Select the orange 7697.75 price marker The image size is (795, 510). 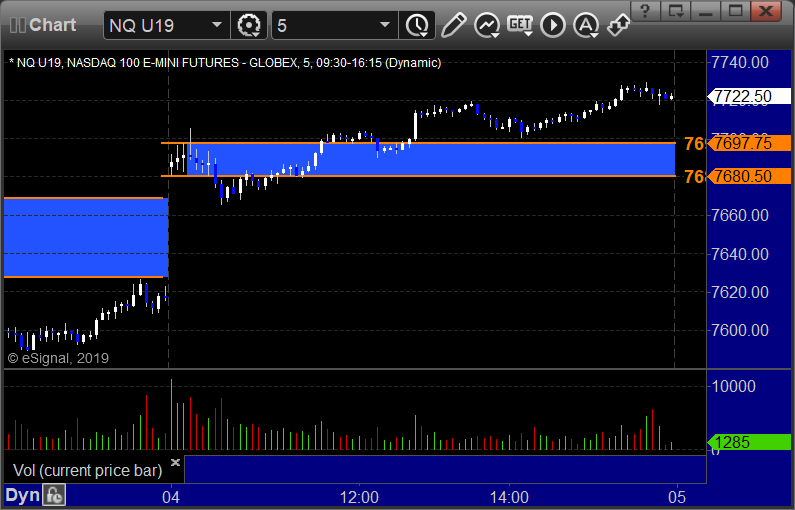tap(749, 143)
